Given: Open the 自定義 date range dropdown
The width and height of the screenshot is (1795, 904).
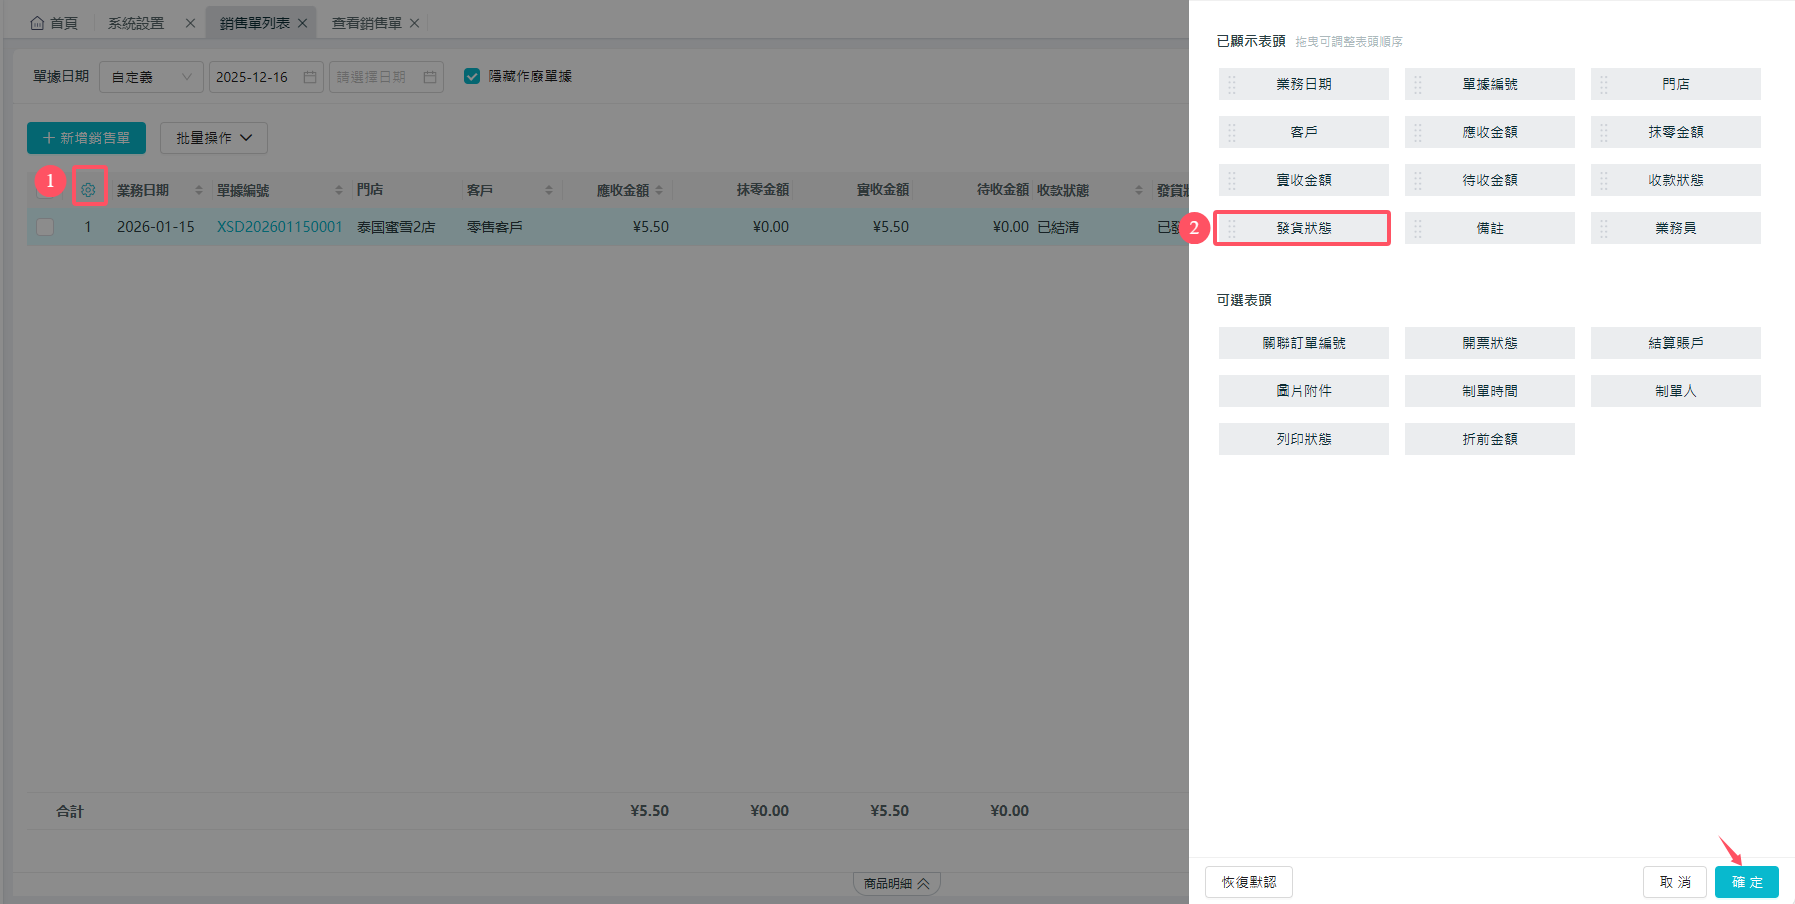Looking at the screenshot, I should tap(151, 77).
